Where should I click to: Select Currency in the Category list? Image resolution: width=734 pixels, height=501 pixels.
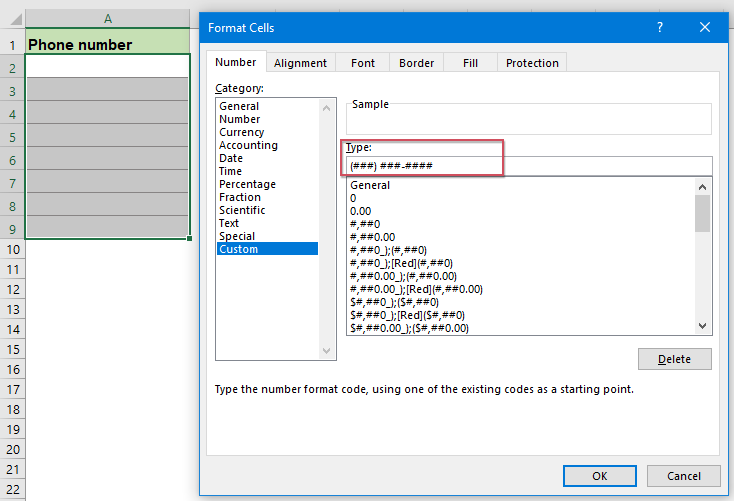tap(242, 132)
